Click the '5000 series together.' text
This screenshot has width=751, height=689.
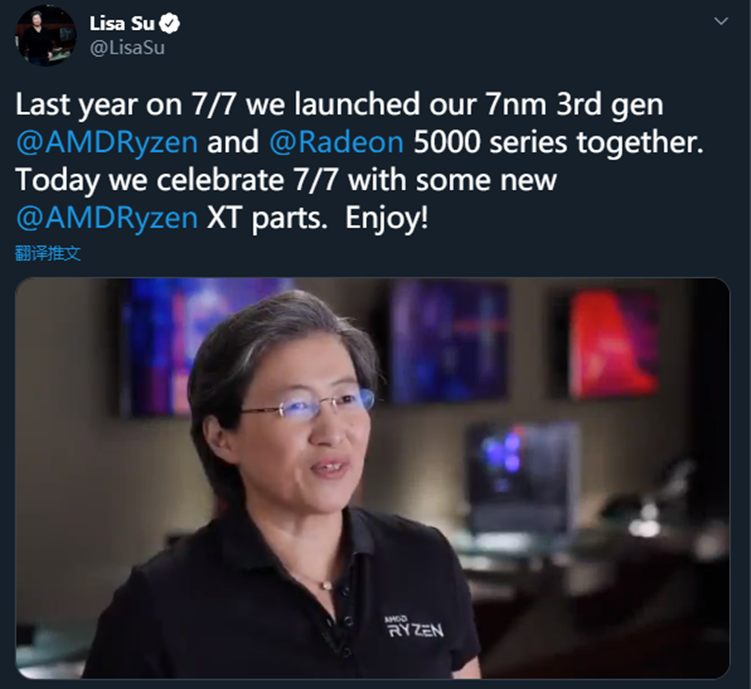point(558,142)
